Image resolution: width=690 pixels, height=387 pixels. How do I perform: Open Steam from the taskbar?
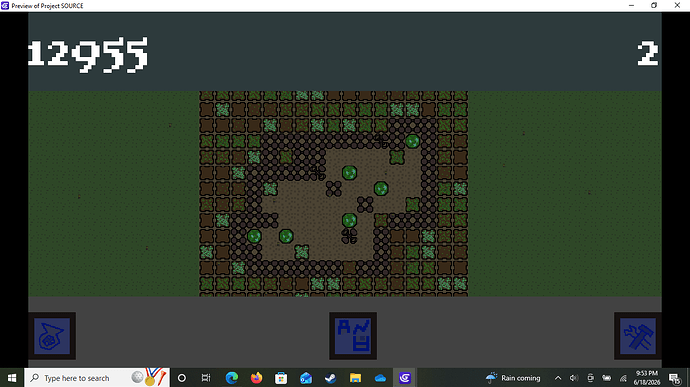pos(330,378)
